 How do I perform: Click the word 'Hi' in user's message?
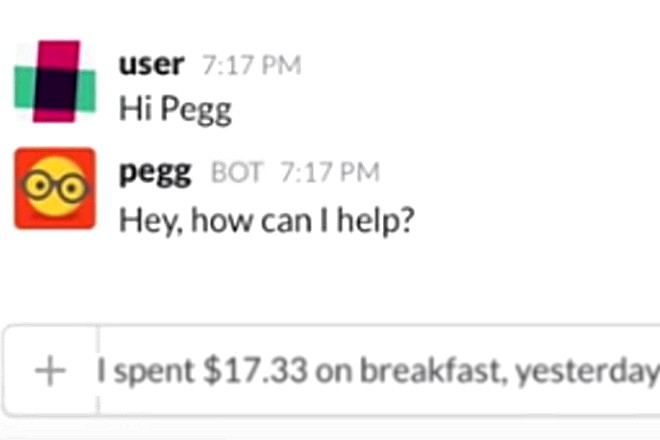[x=133, y=109]
